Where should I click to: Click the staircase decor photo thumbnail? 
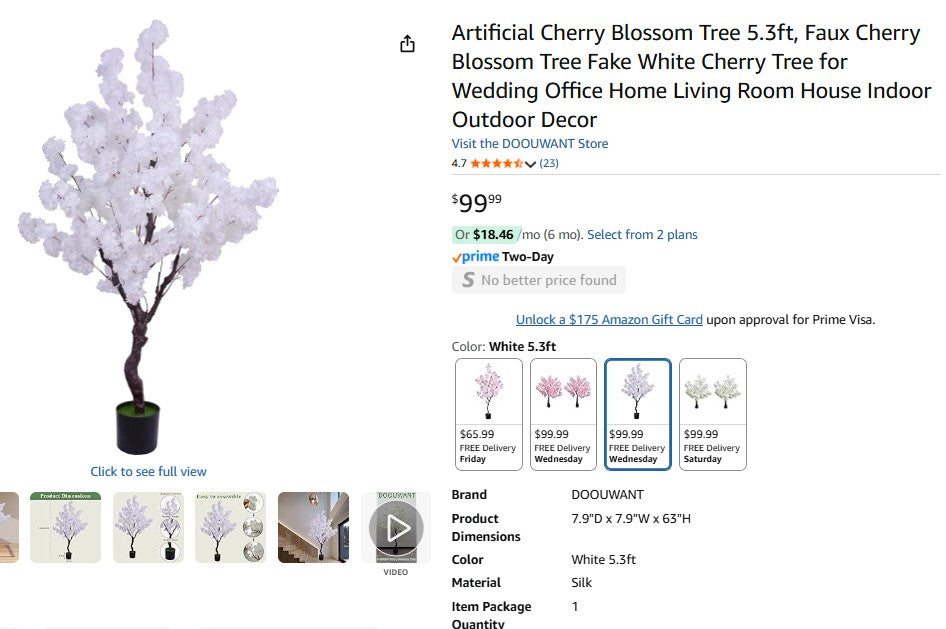(313, 525)
